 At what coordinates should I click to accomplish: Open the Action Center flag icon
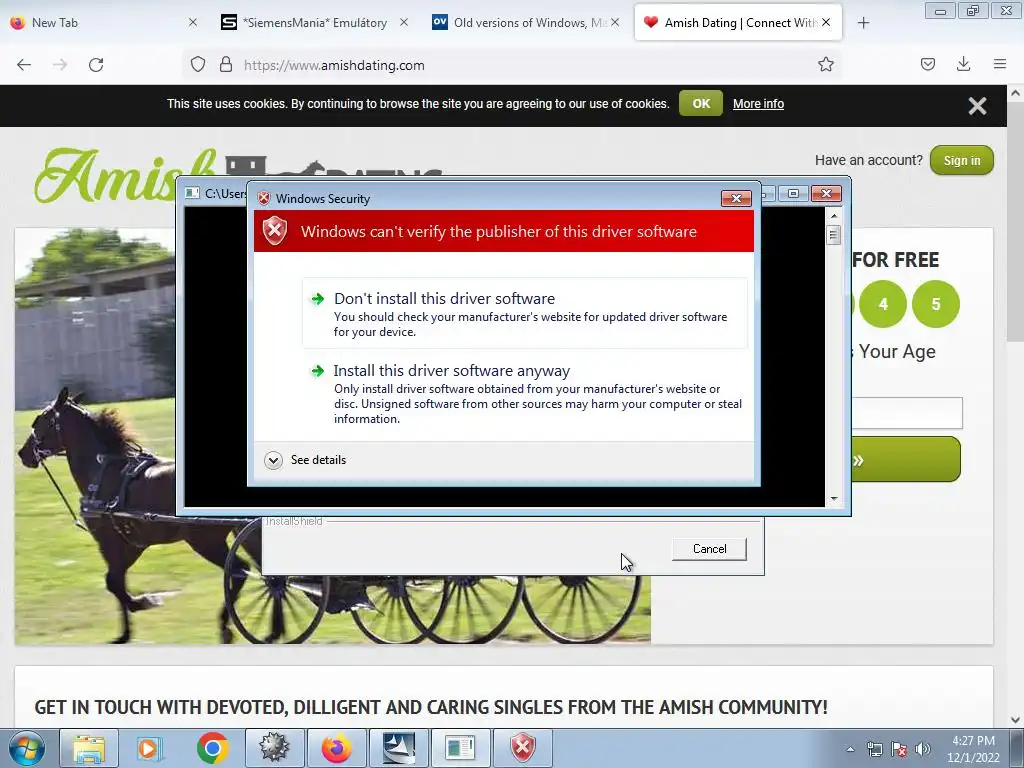coord(899,749)
